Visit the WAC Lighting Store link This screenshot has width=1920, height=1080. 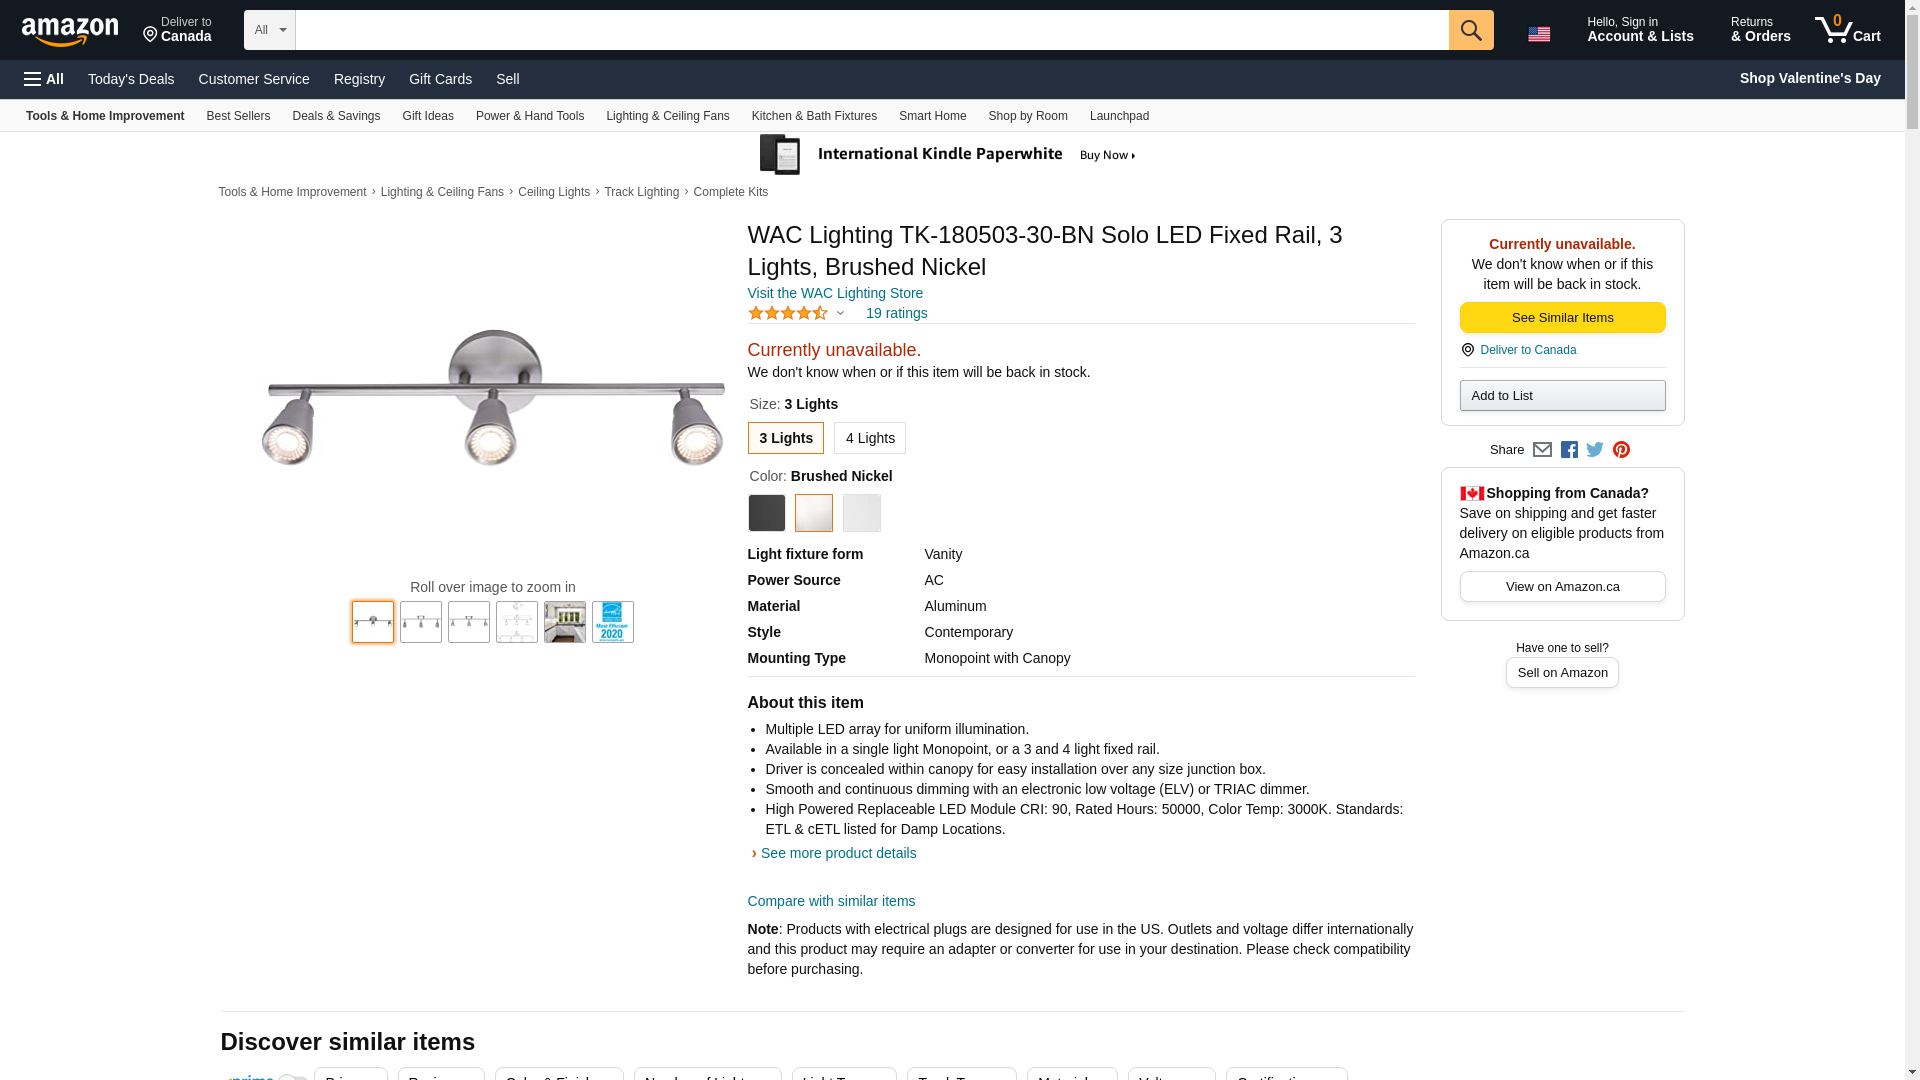click(835, 293)
